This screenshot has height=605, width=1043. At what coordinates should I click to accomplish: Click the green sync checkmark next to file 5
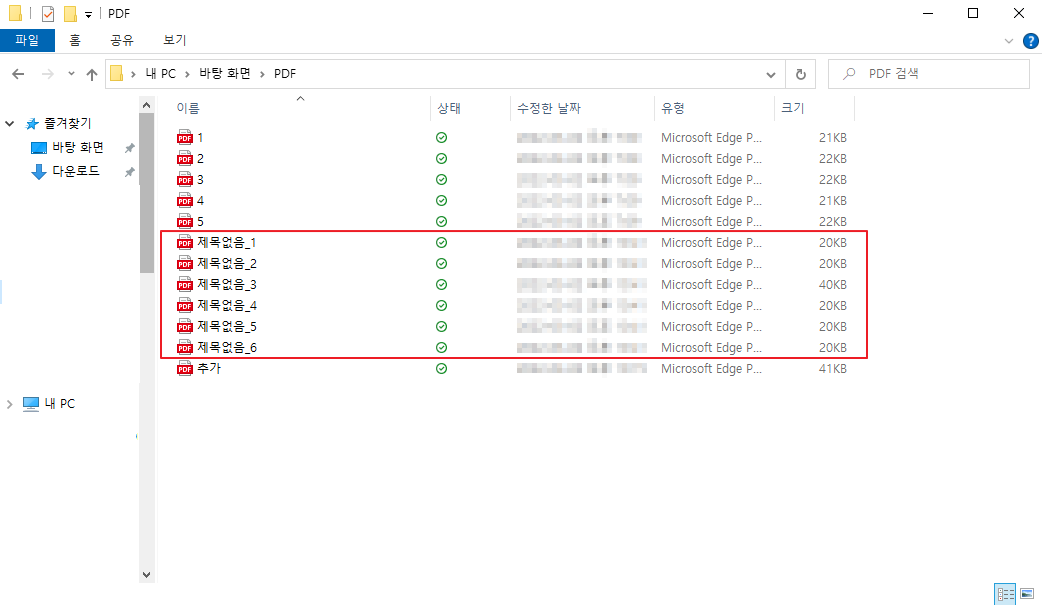click(441, 221)
